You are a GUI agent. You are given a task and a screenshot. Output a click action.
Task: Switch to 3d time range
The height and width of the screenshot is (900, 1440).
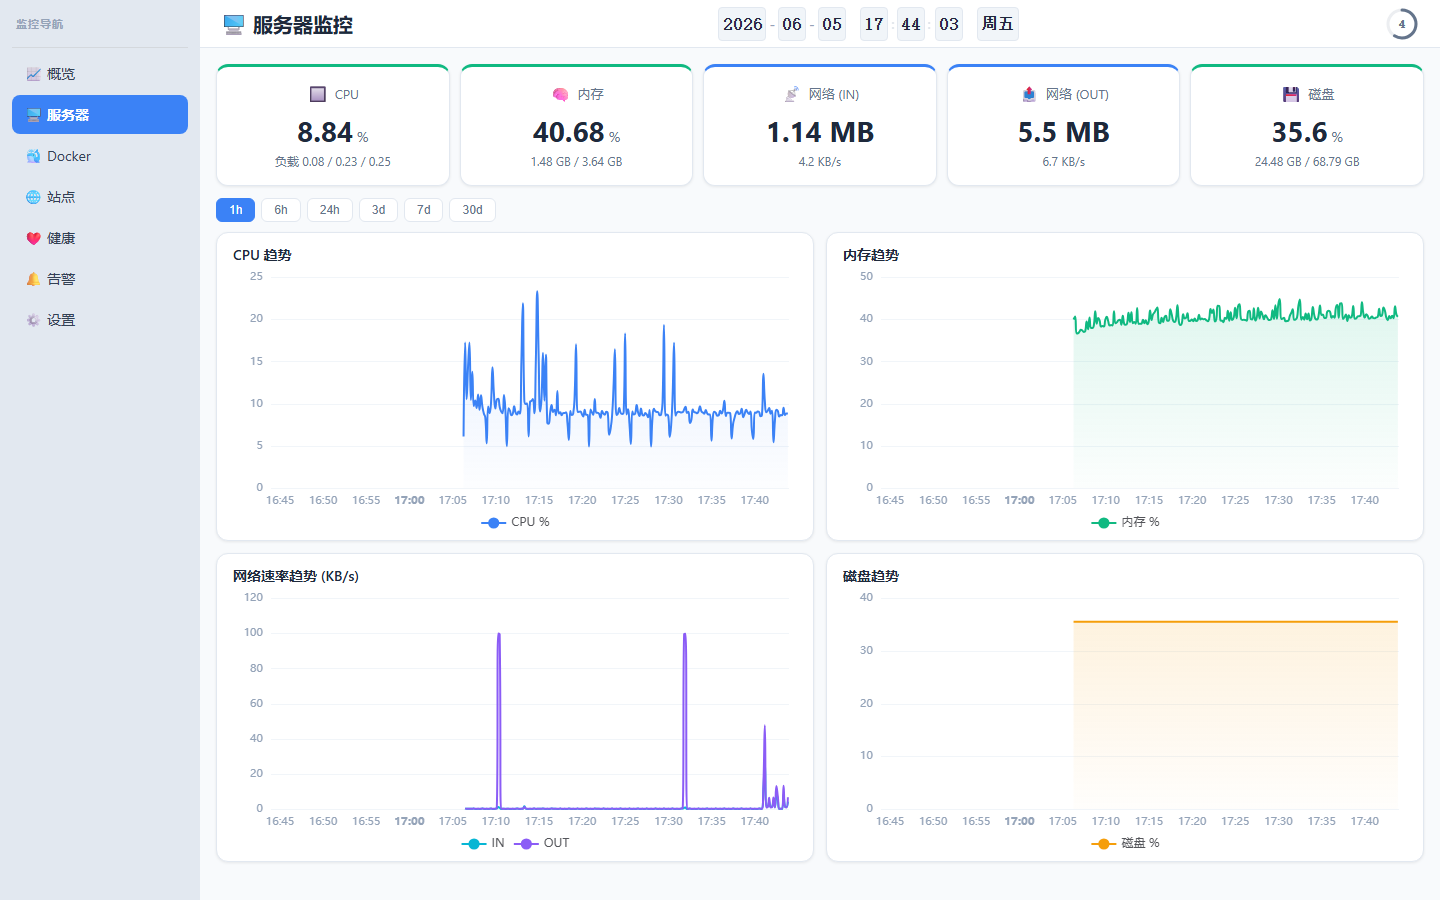coord(379,210)
